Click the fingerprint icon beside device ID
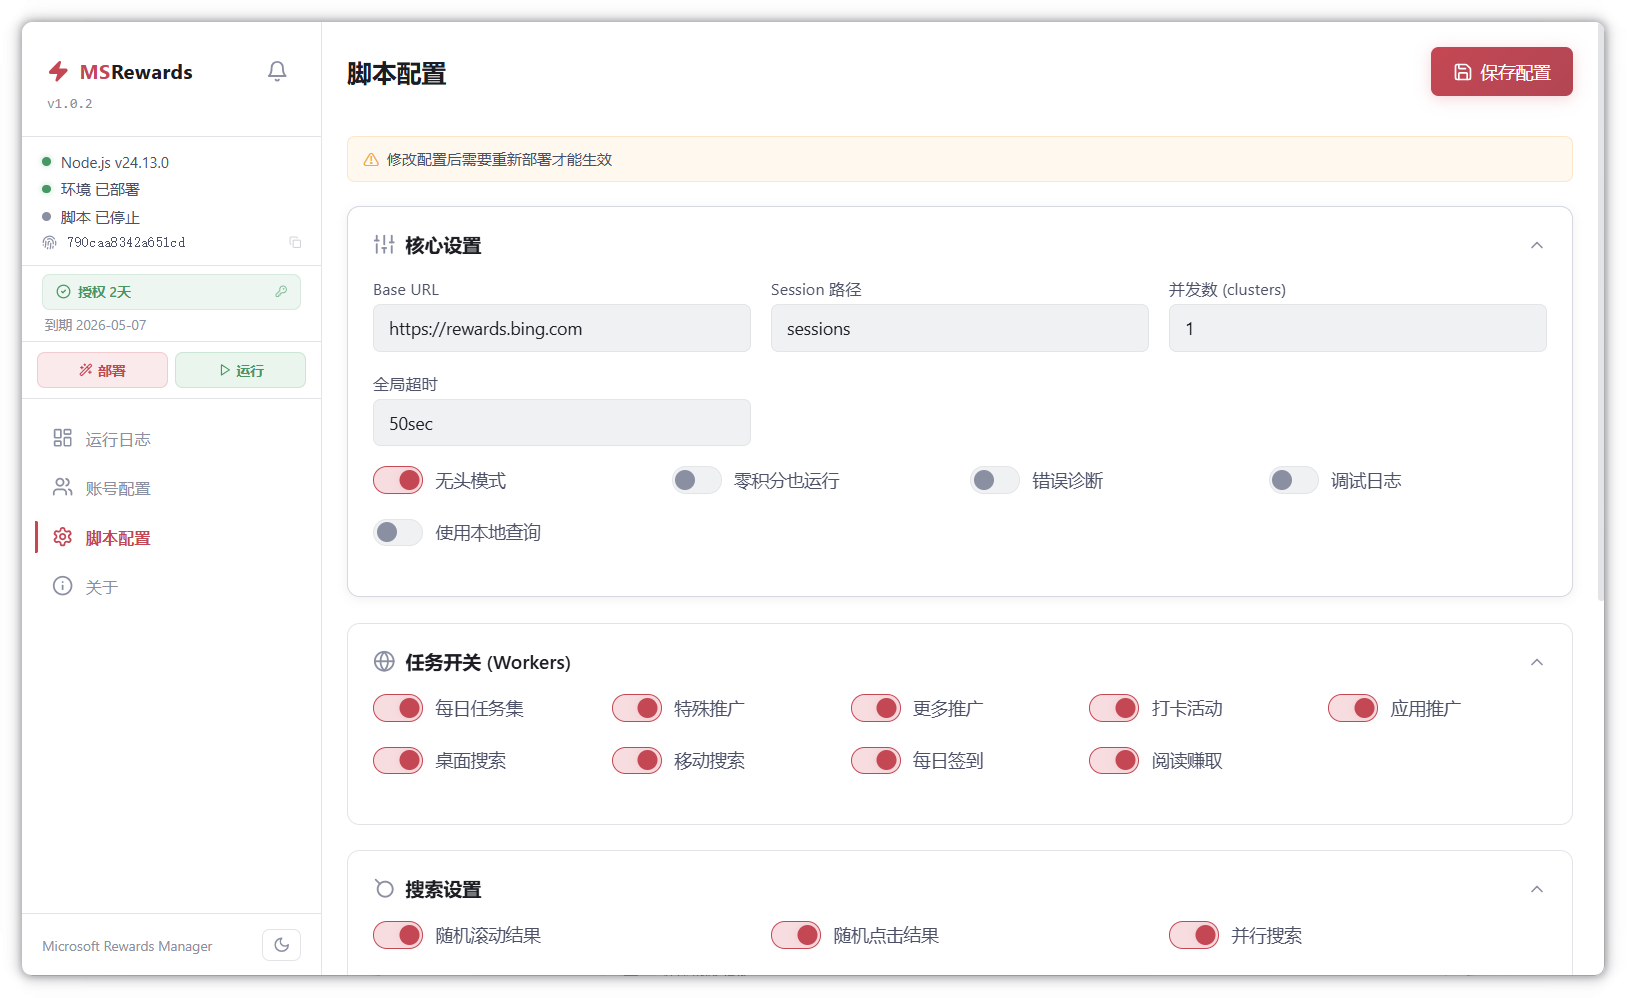 pos(49,242)
